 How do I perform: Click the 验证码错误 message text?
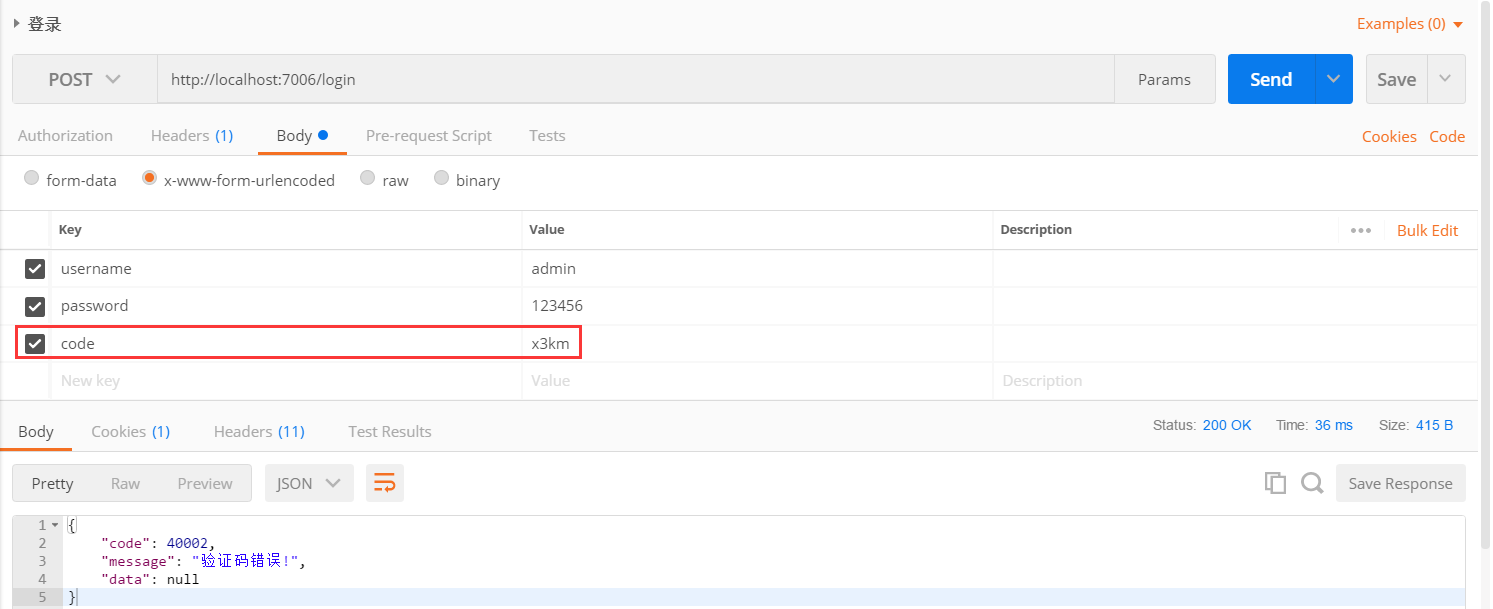pyautogui.click(x=245, y=561)
